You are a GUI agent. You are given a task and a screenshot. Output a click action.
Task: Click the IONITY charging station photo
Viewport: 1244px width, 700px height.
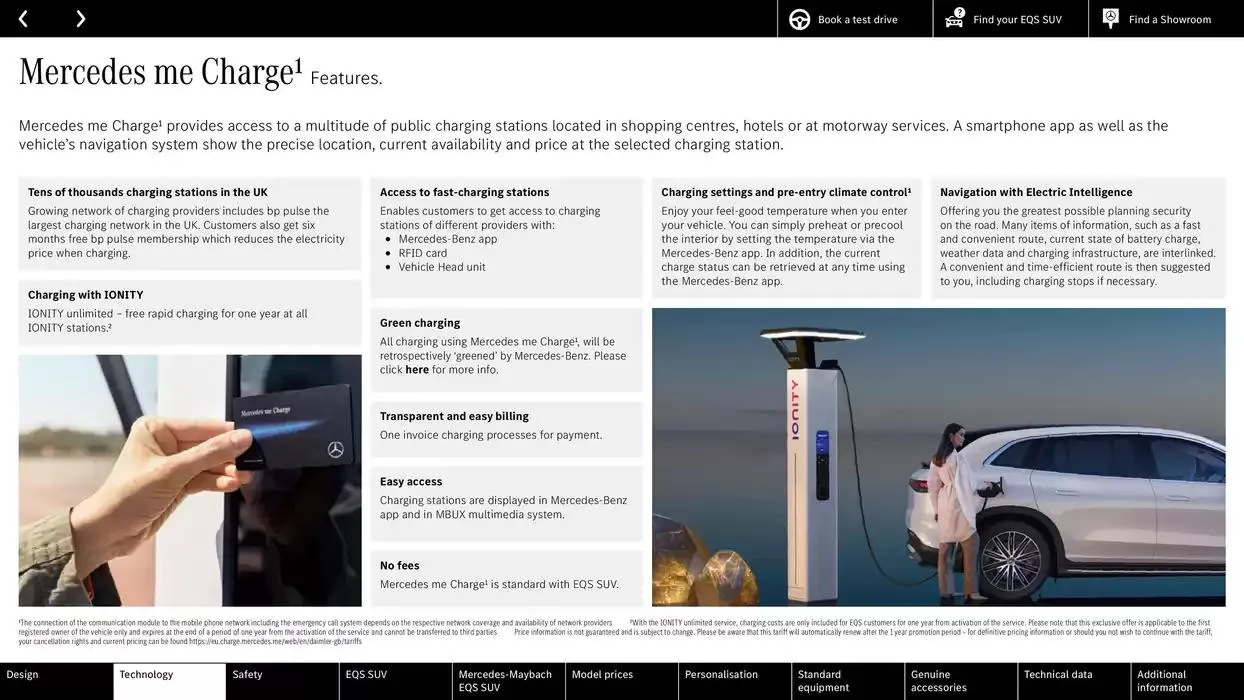pyautogui.click(x=938, y=457)
